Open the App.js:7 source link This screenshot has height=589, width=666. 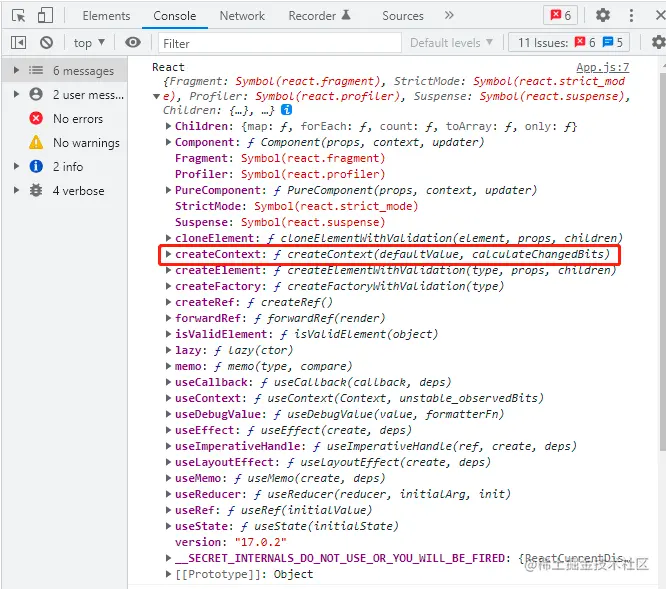pyautogui.click(x=602, y=67)
